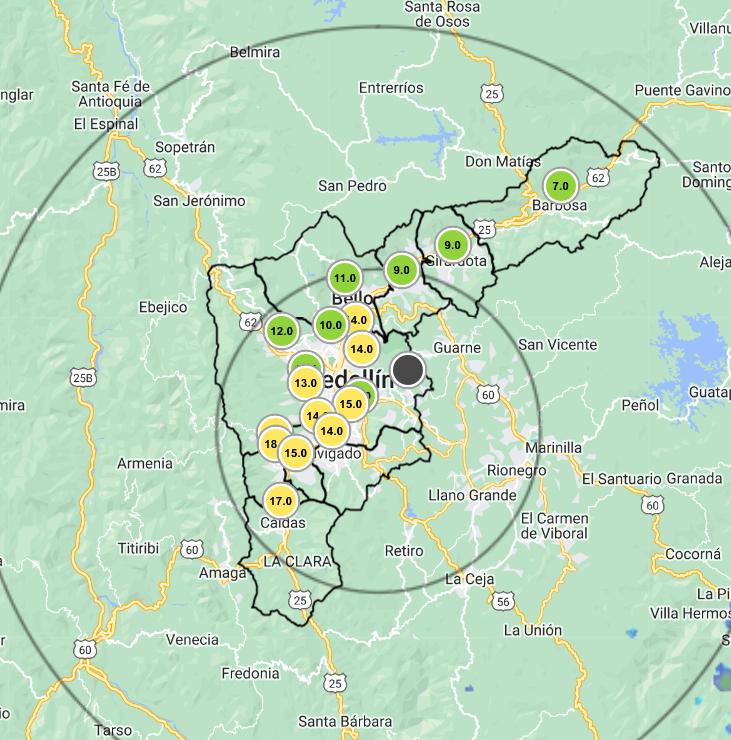Click the green 10.0 station marker
Viewport: 731px width, 740px height.
330,325
